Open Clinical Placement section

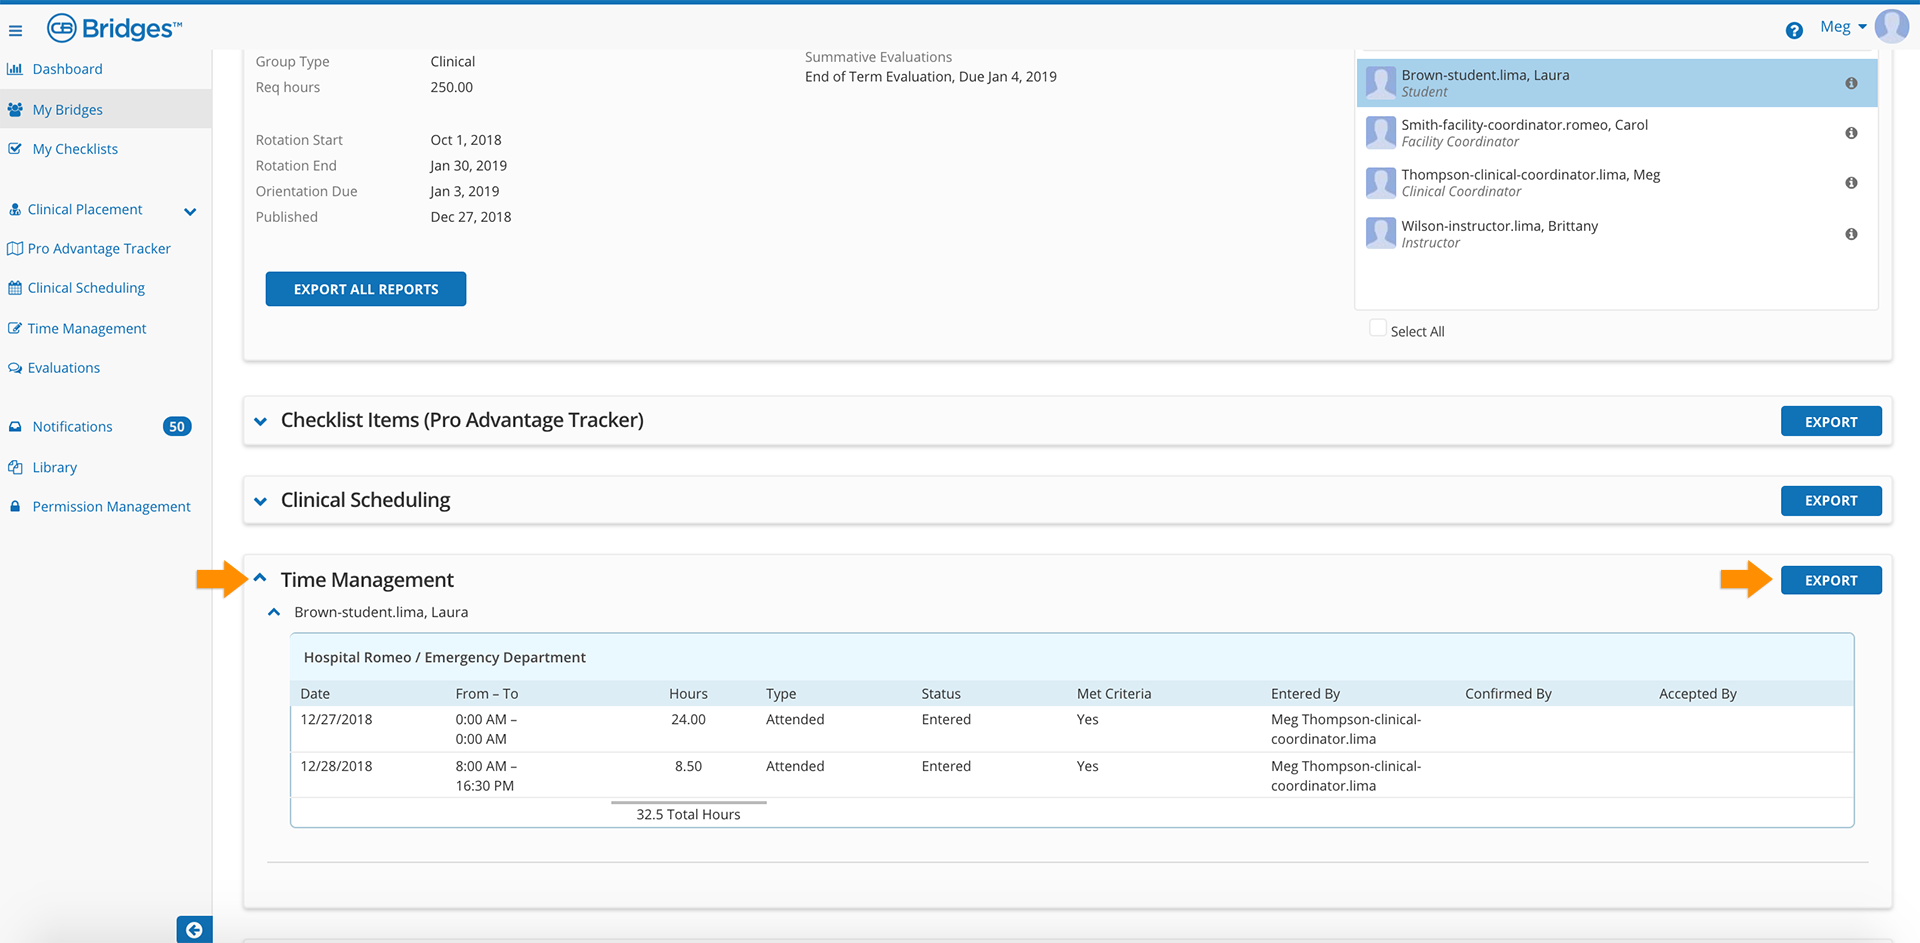(x=85, y=209)
